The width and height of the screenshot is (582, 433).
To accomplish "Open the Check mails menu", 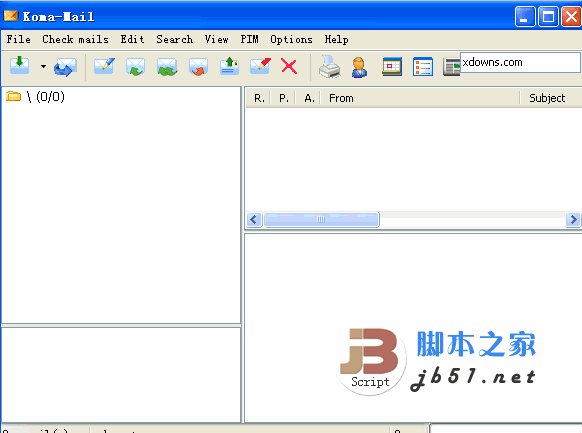I will [x=75, y=39].
